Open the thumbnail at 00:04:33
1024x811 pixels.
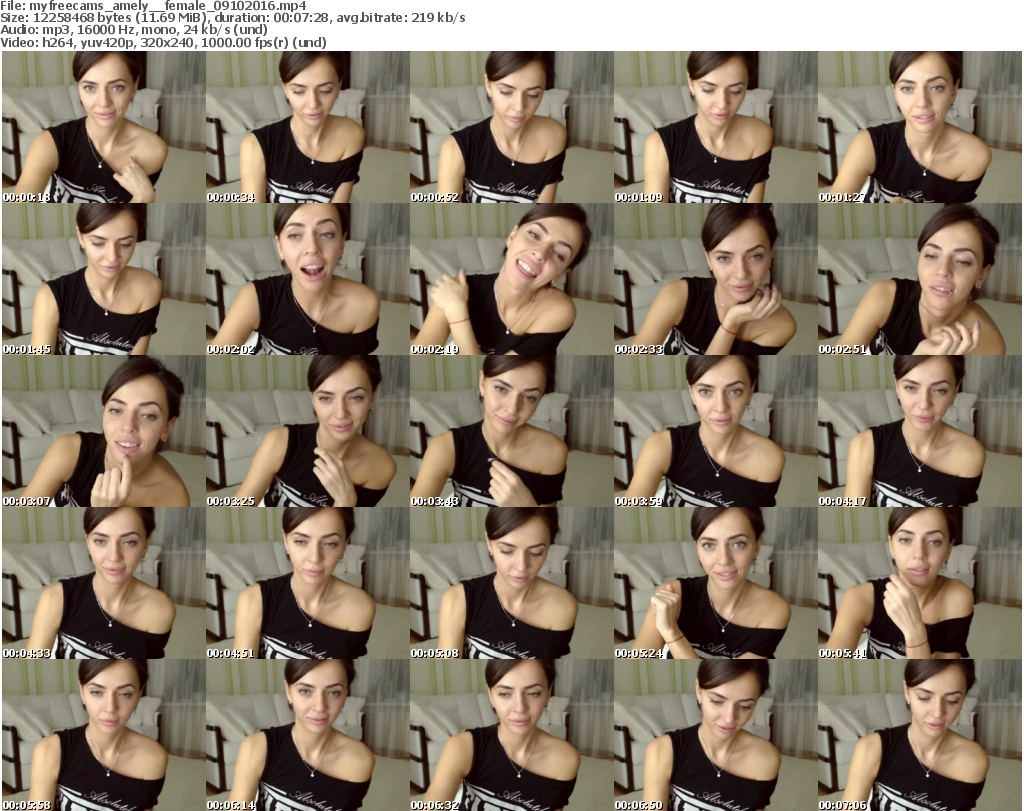103,583
